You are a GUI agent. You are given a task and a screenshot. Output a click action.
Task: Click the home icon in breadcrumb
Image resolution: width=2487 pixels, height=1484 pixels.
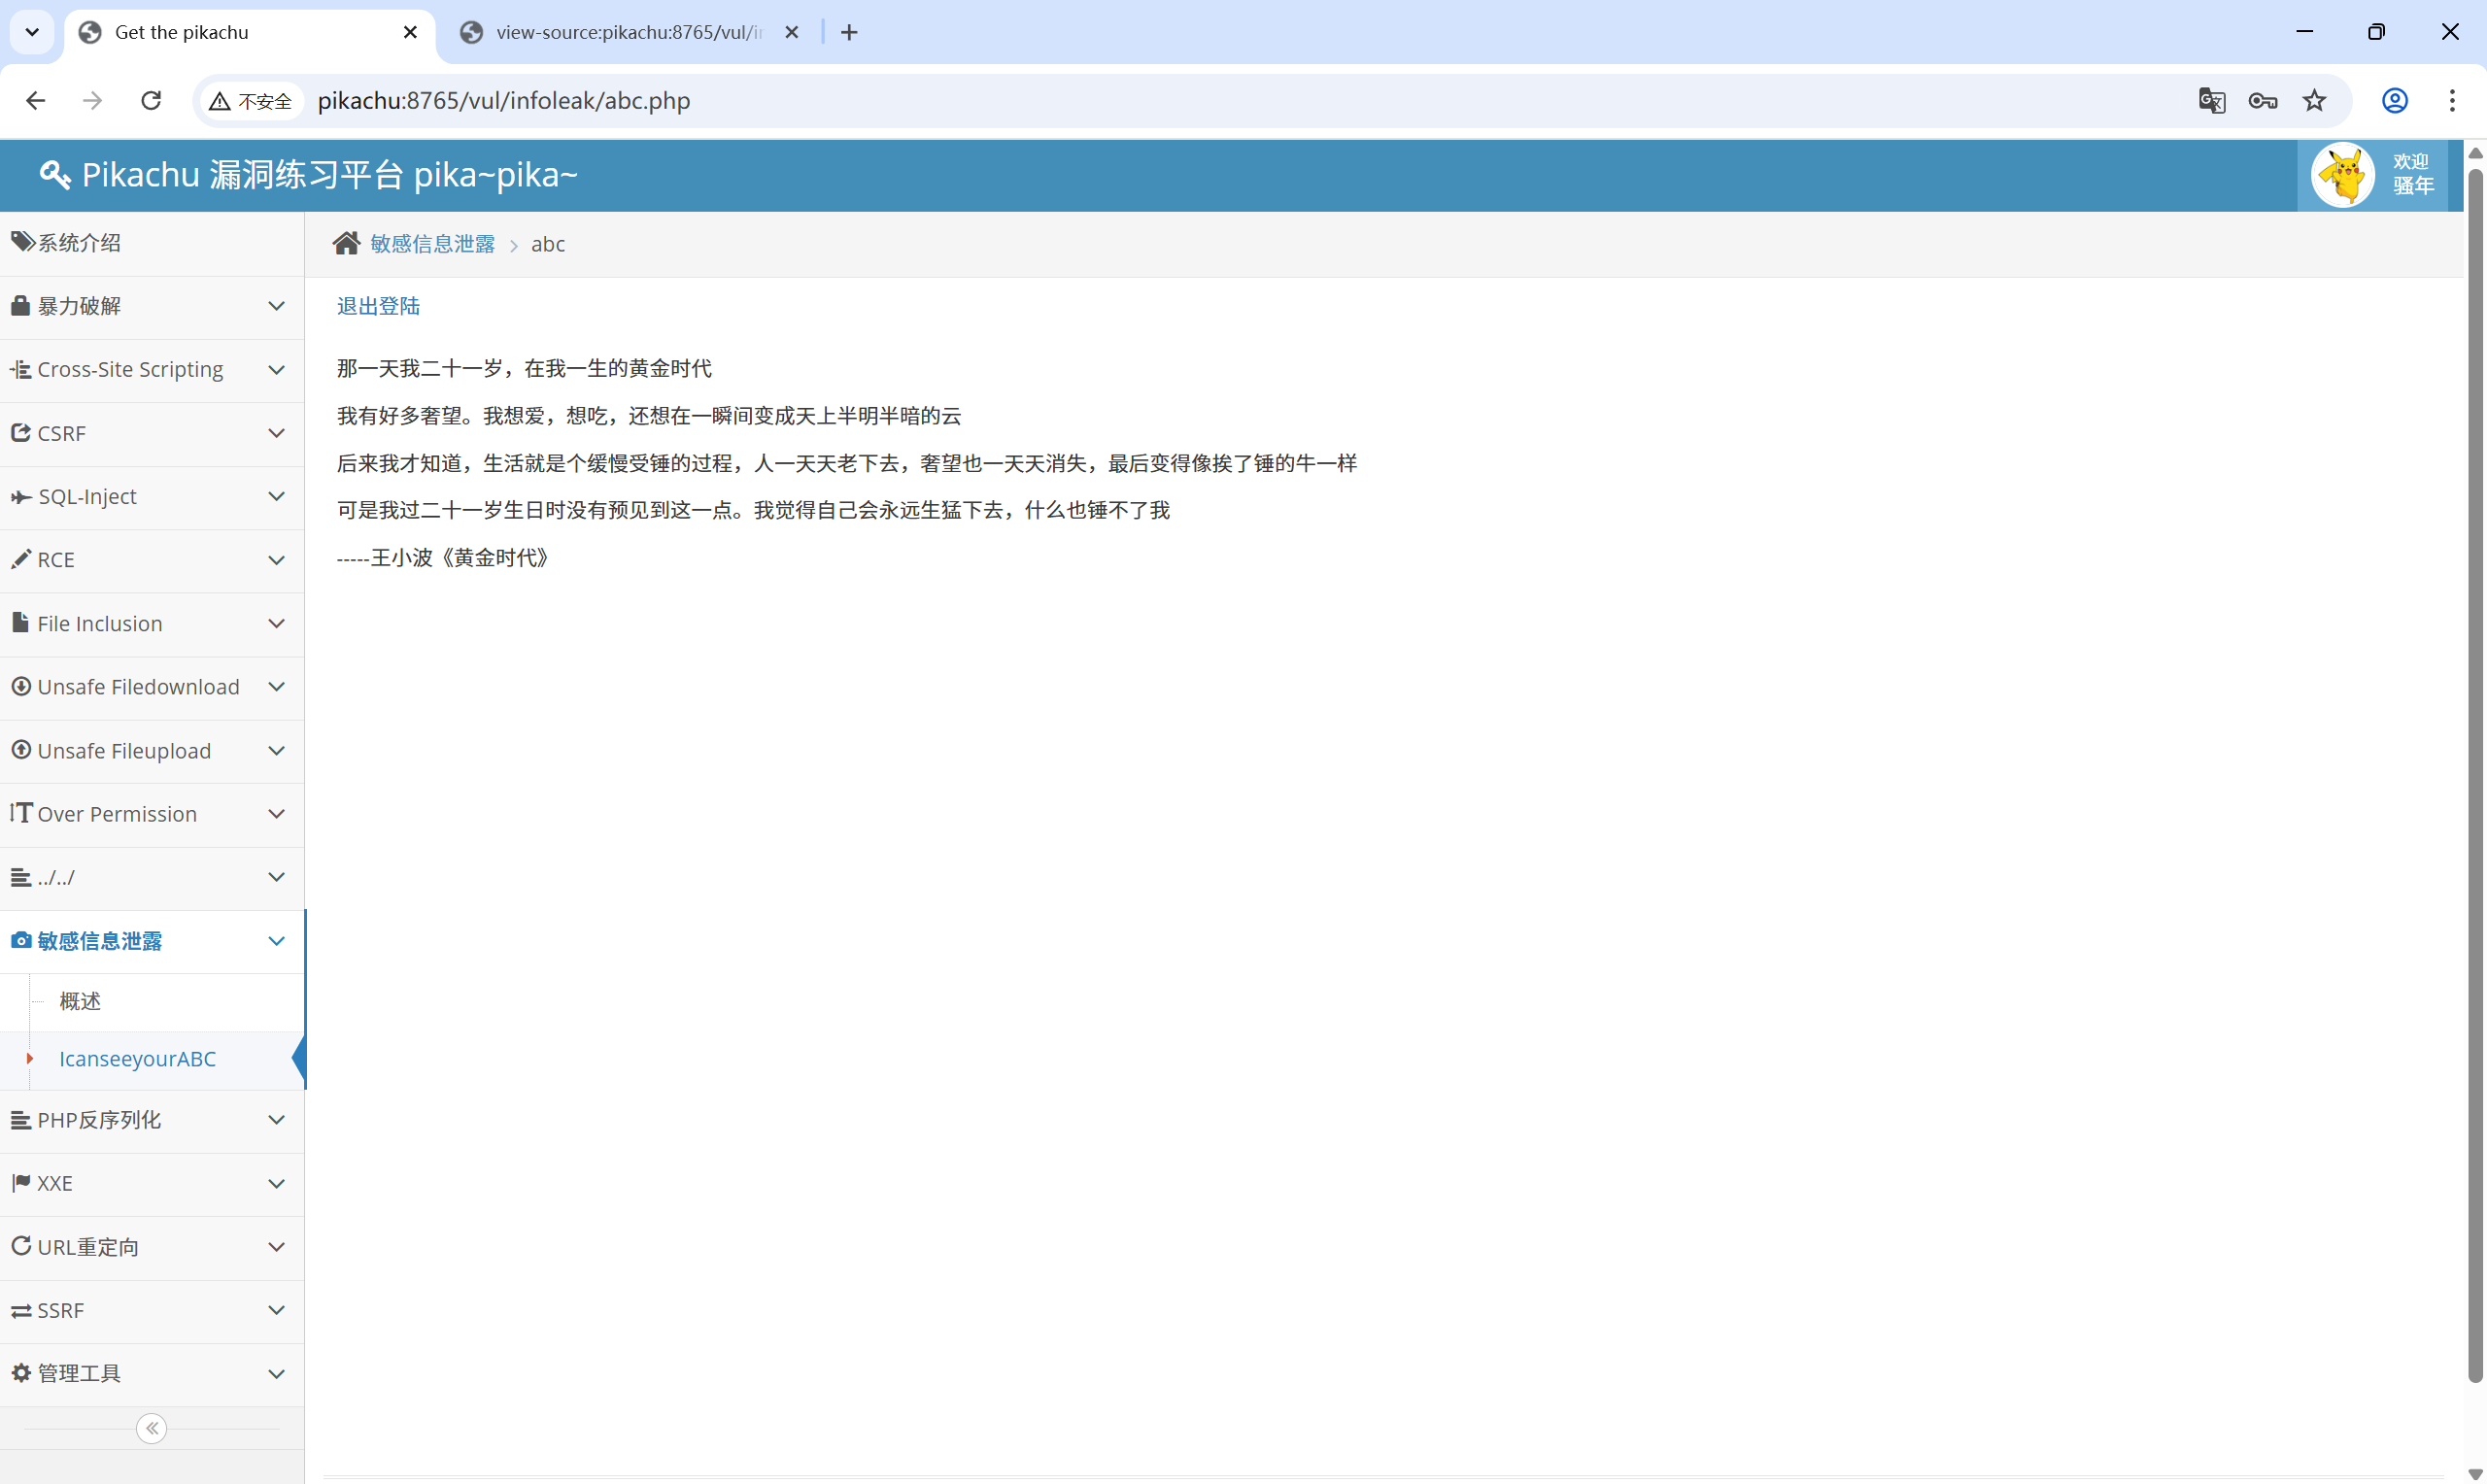pyautogui.click(x=346, y=243)
